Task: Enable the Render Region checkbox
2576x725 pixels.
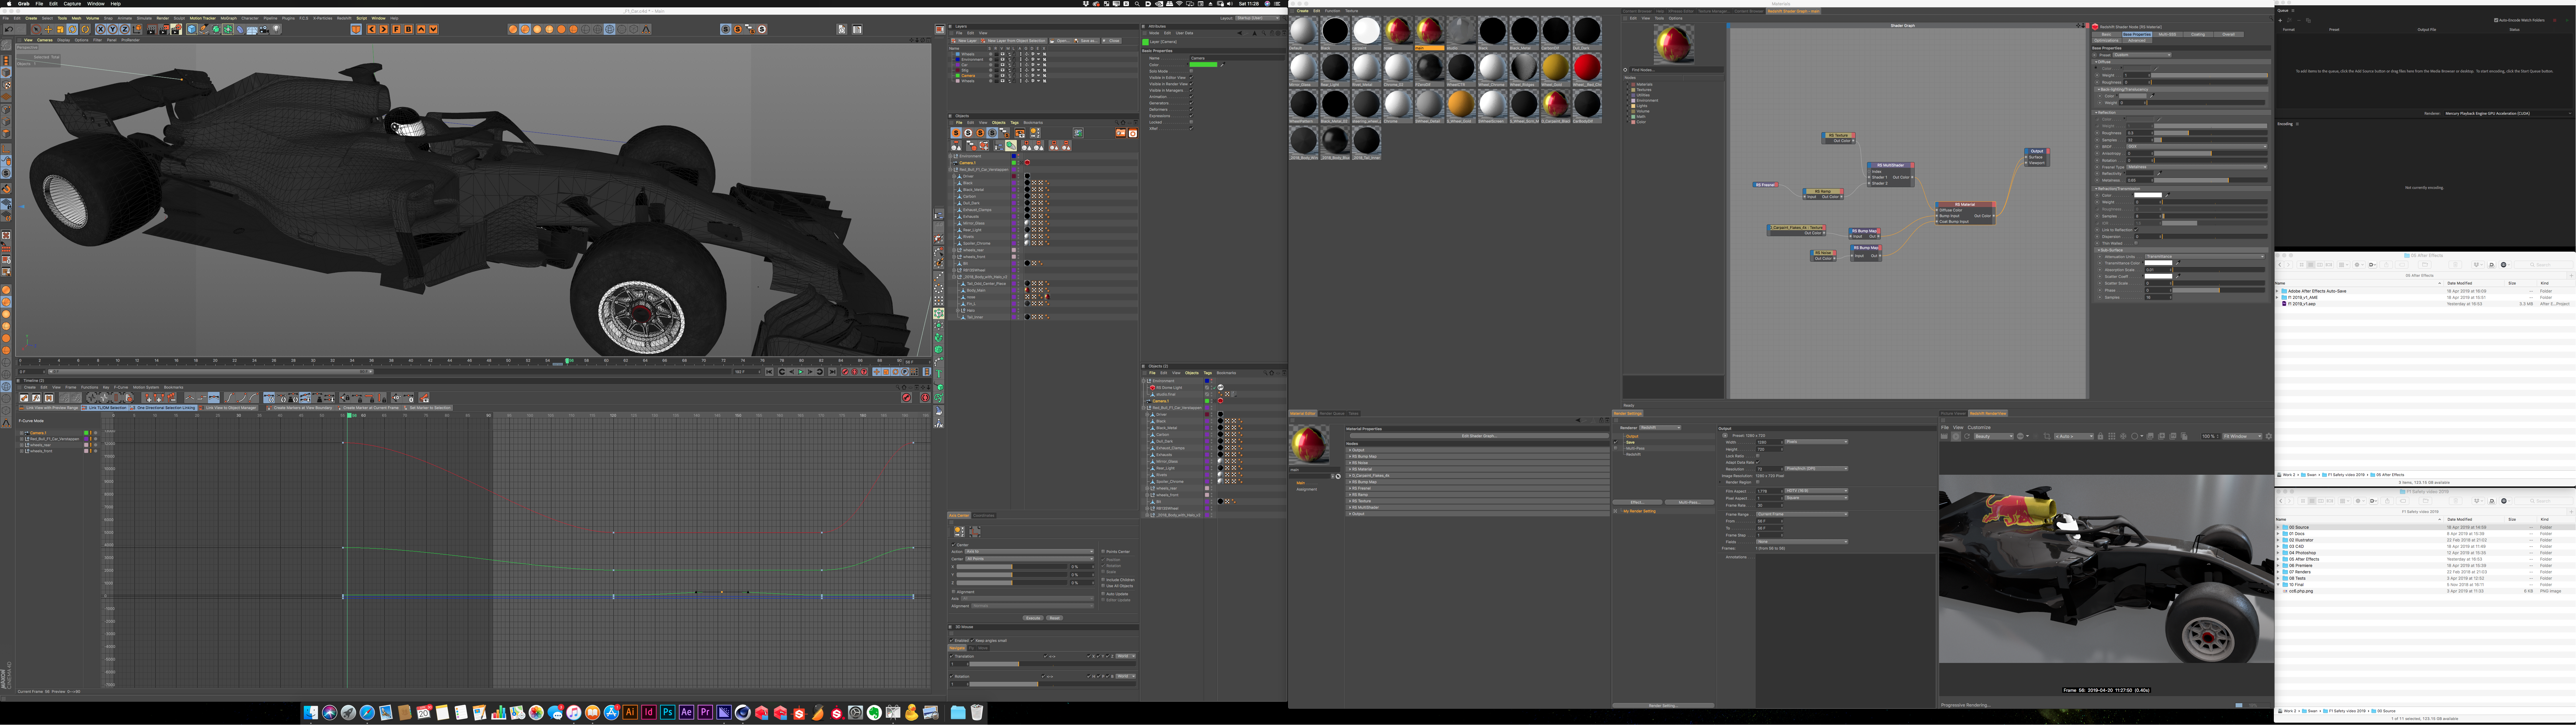Action: (1758, 482)
